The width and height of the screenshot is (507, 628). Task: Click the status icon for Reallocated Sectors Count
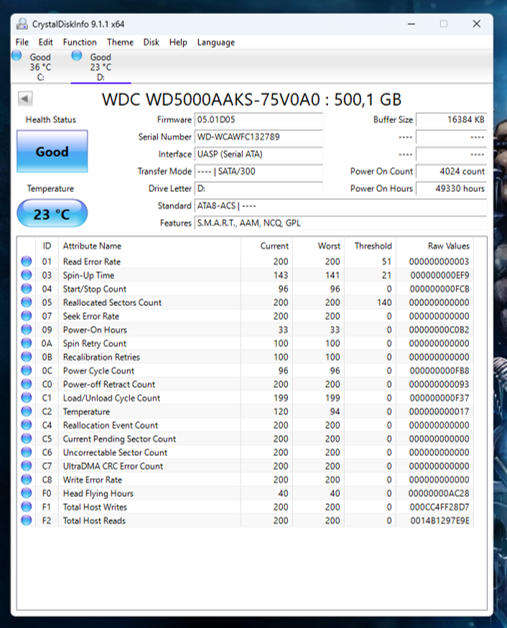tap(26, 302)
